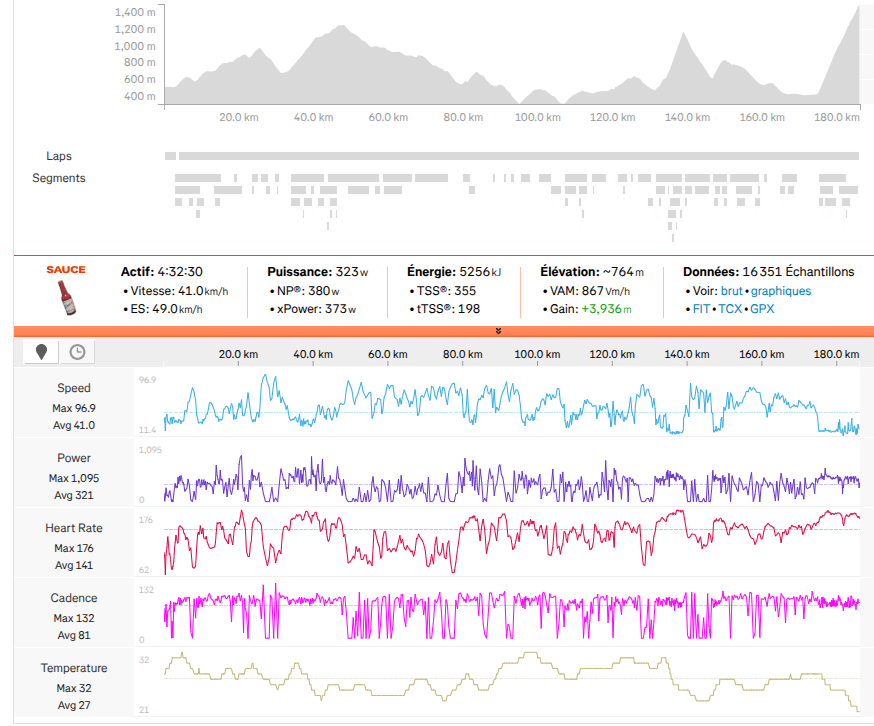
Task: Open the graphiques data view link
Action: 780,291
